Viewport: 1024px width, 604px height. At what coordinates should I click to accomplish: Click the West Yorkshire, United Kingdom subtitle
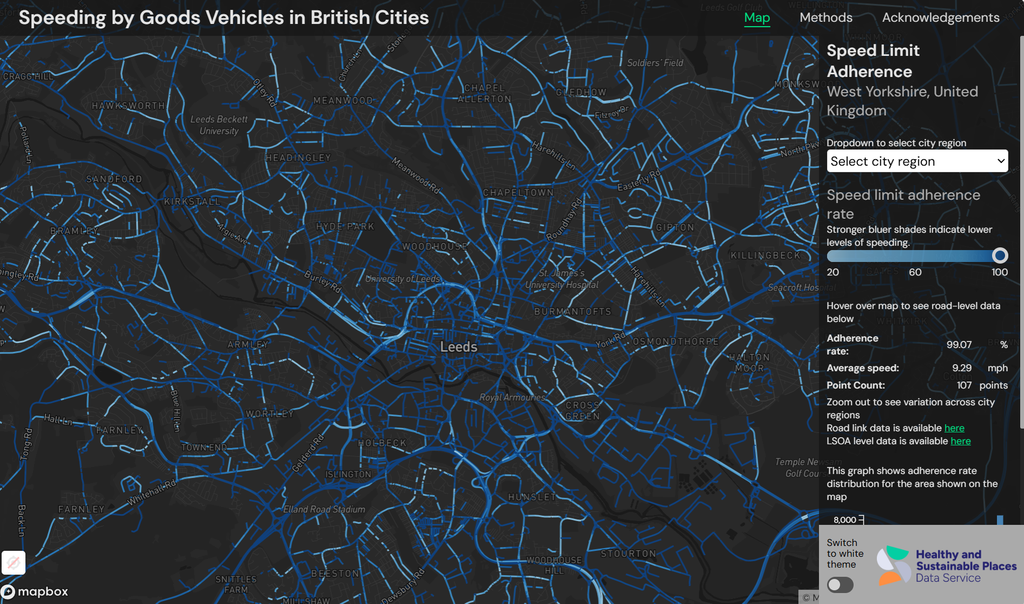click(903, 101)
